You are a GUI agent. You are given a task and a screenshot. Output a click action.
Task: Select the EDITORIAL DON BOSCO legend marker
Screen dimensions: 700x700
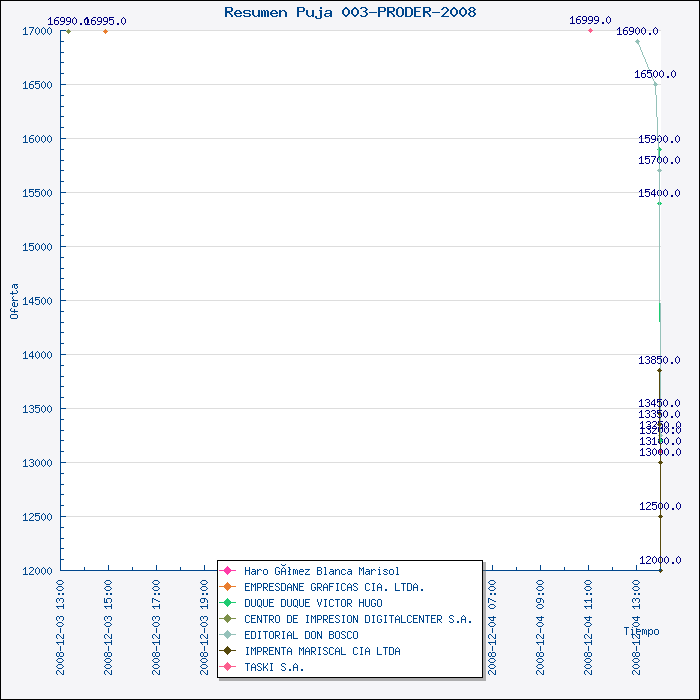tap(229, 635)
